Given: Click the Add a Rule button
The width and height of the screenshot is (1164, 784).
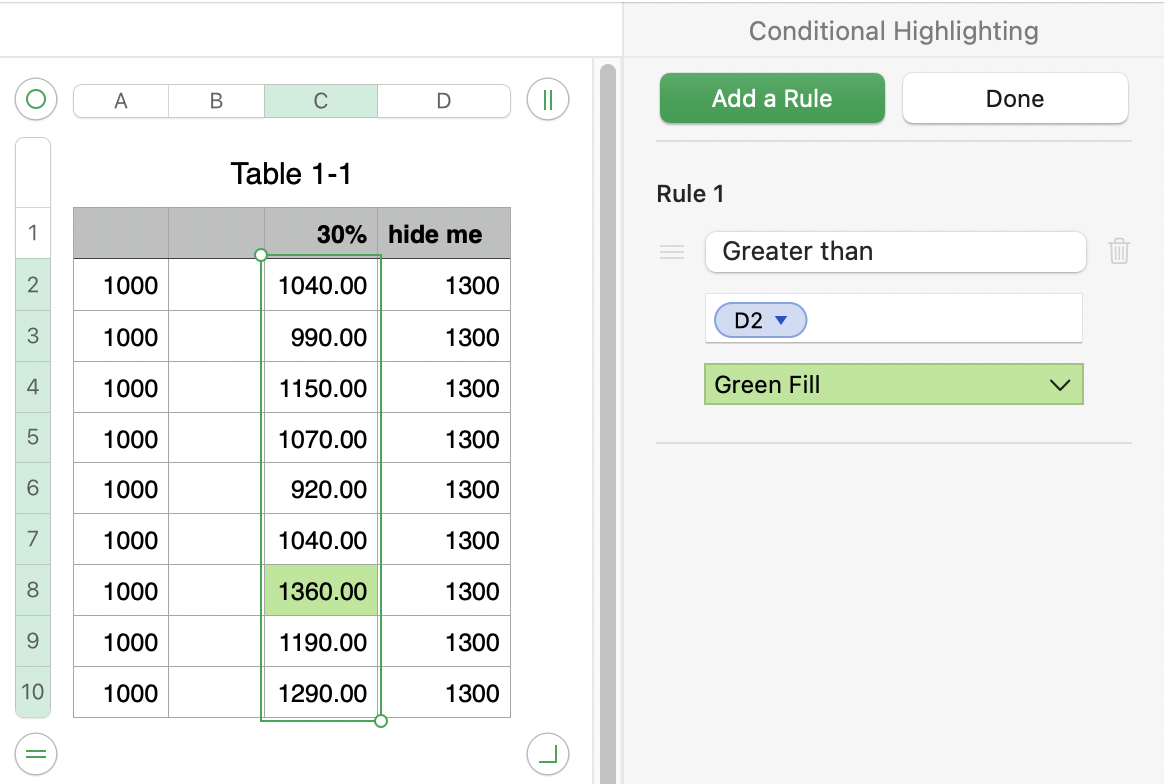Looking at the screenshot, I should pyautogui.click(x=772, y=99).
